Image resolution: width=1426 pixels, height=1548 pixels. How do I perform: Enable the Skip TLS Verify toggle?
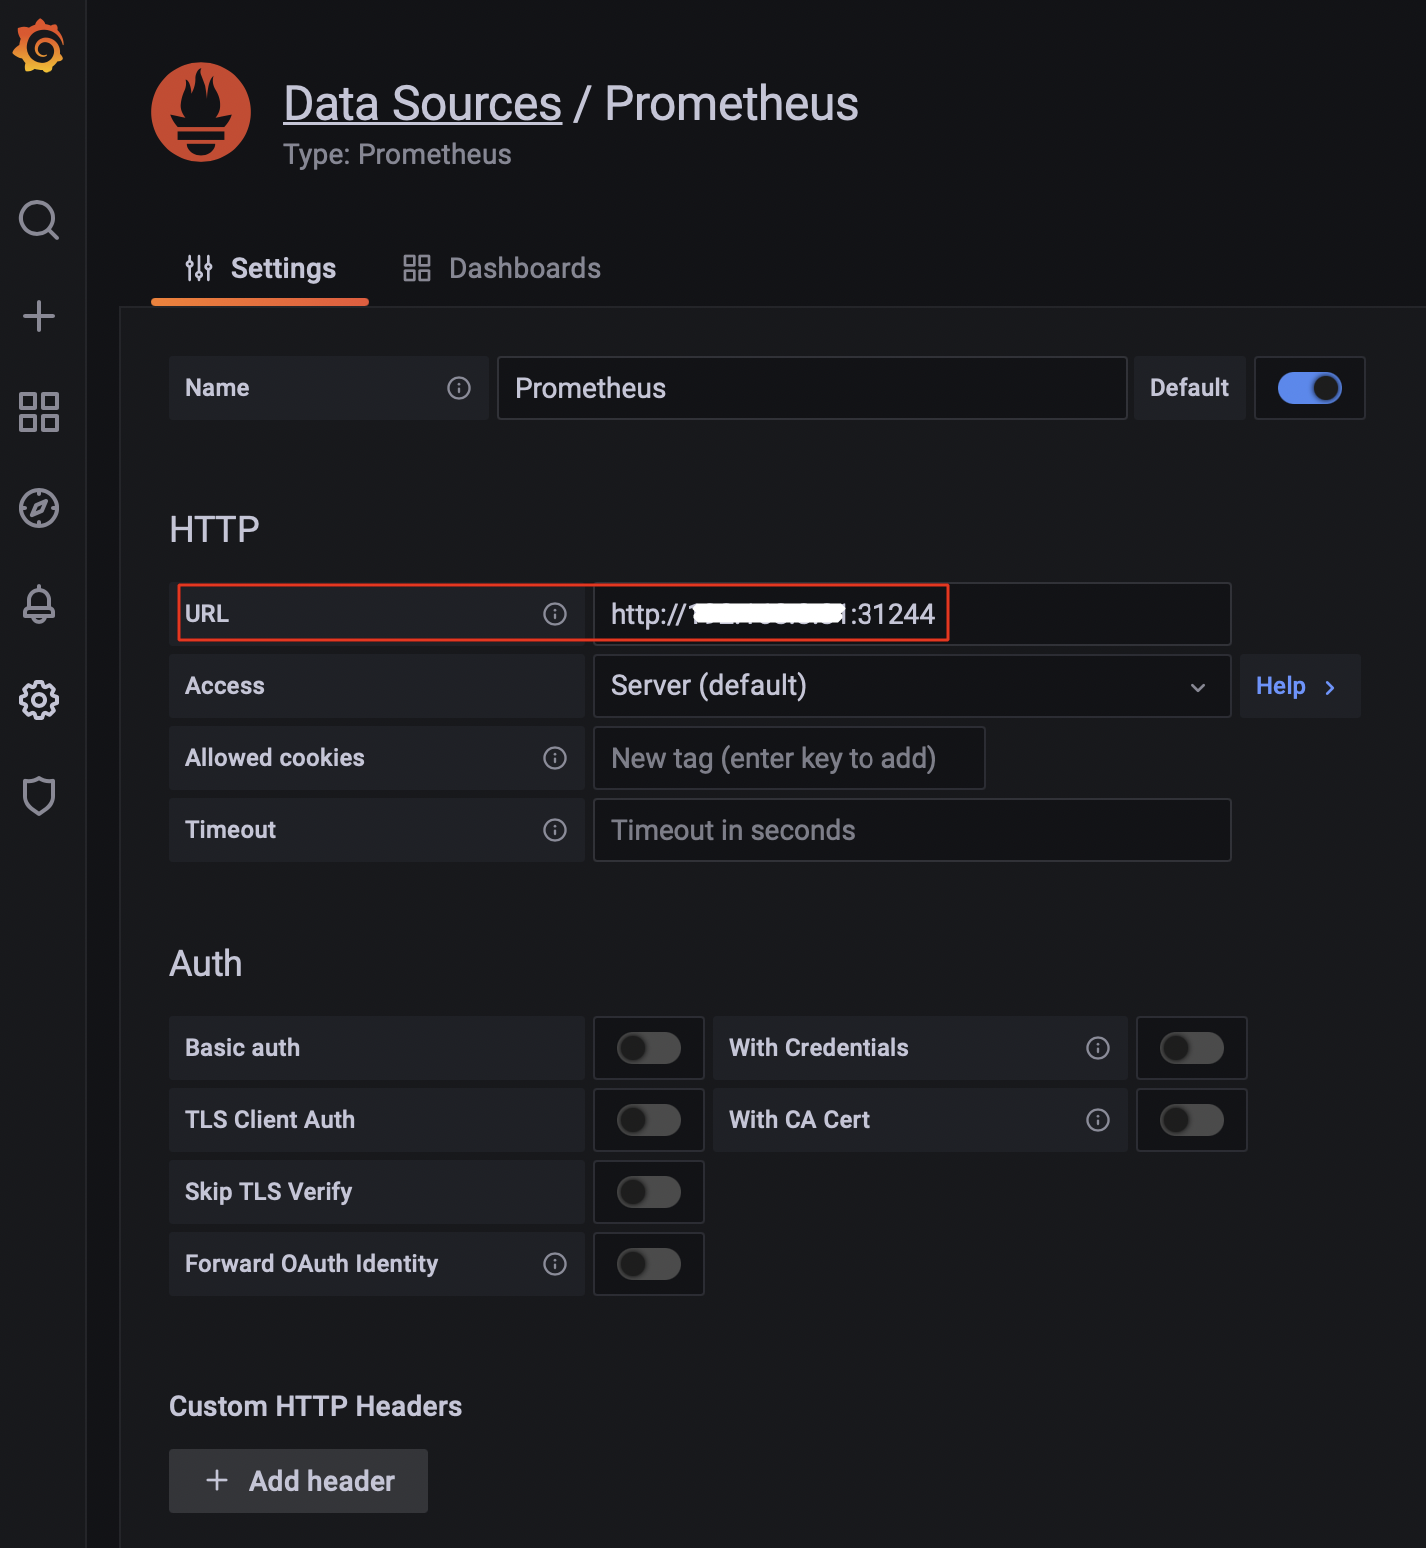(x=648, y=1192)
